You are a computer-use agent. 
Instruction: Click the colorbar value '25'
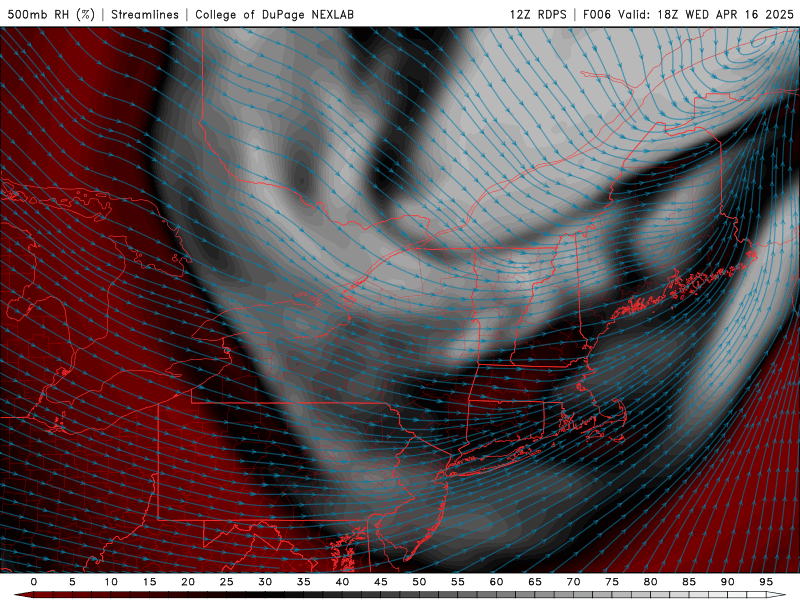click(227, 582)
